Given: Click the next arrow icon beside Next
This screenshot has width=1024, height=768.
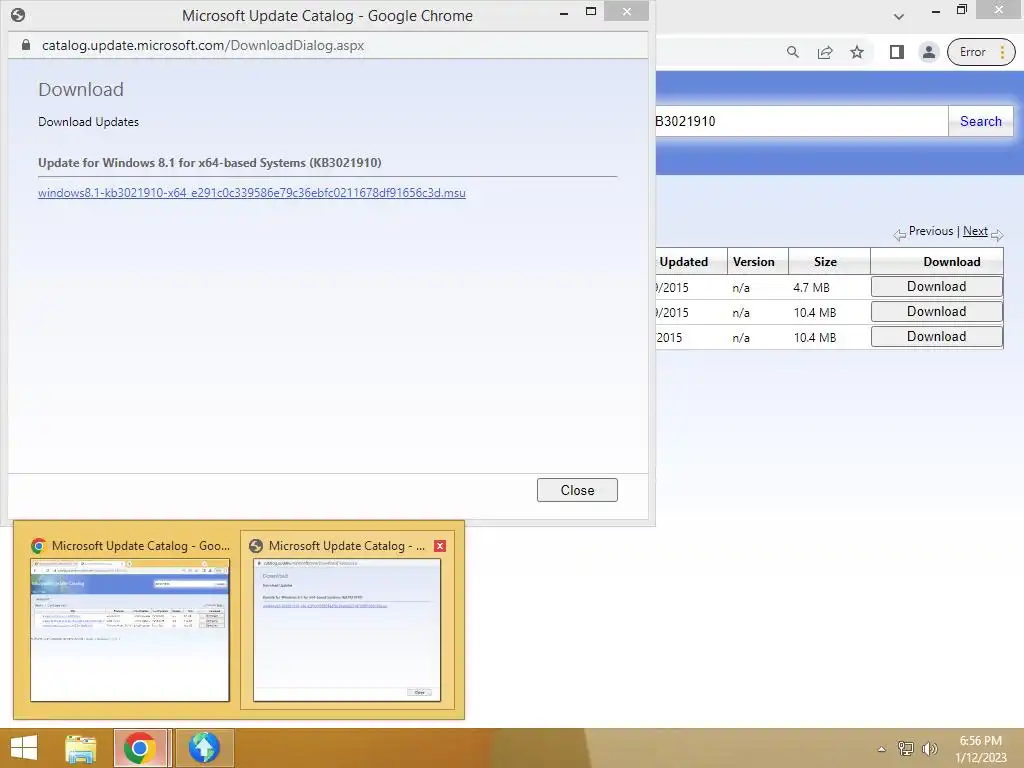Looking at the screenshot, I should pyautogui.click(x=997, y=234).
